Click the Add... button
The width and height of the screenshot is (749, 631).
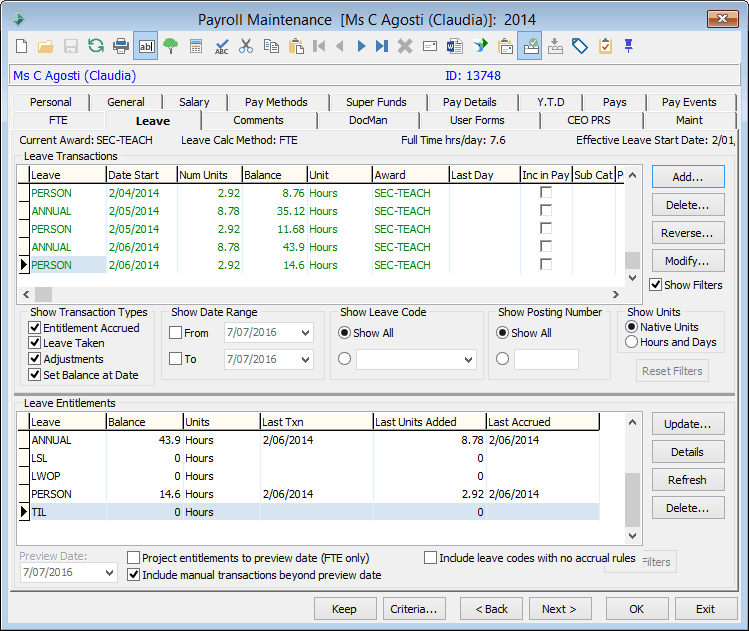(688, 177)
